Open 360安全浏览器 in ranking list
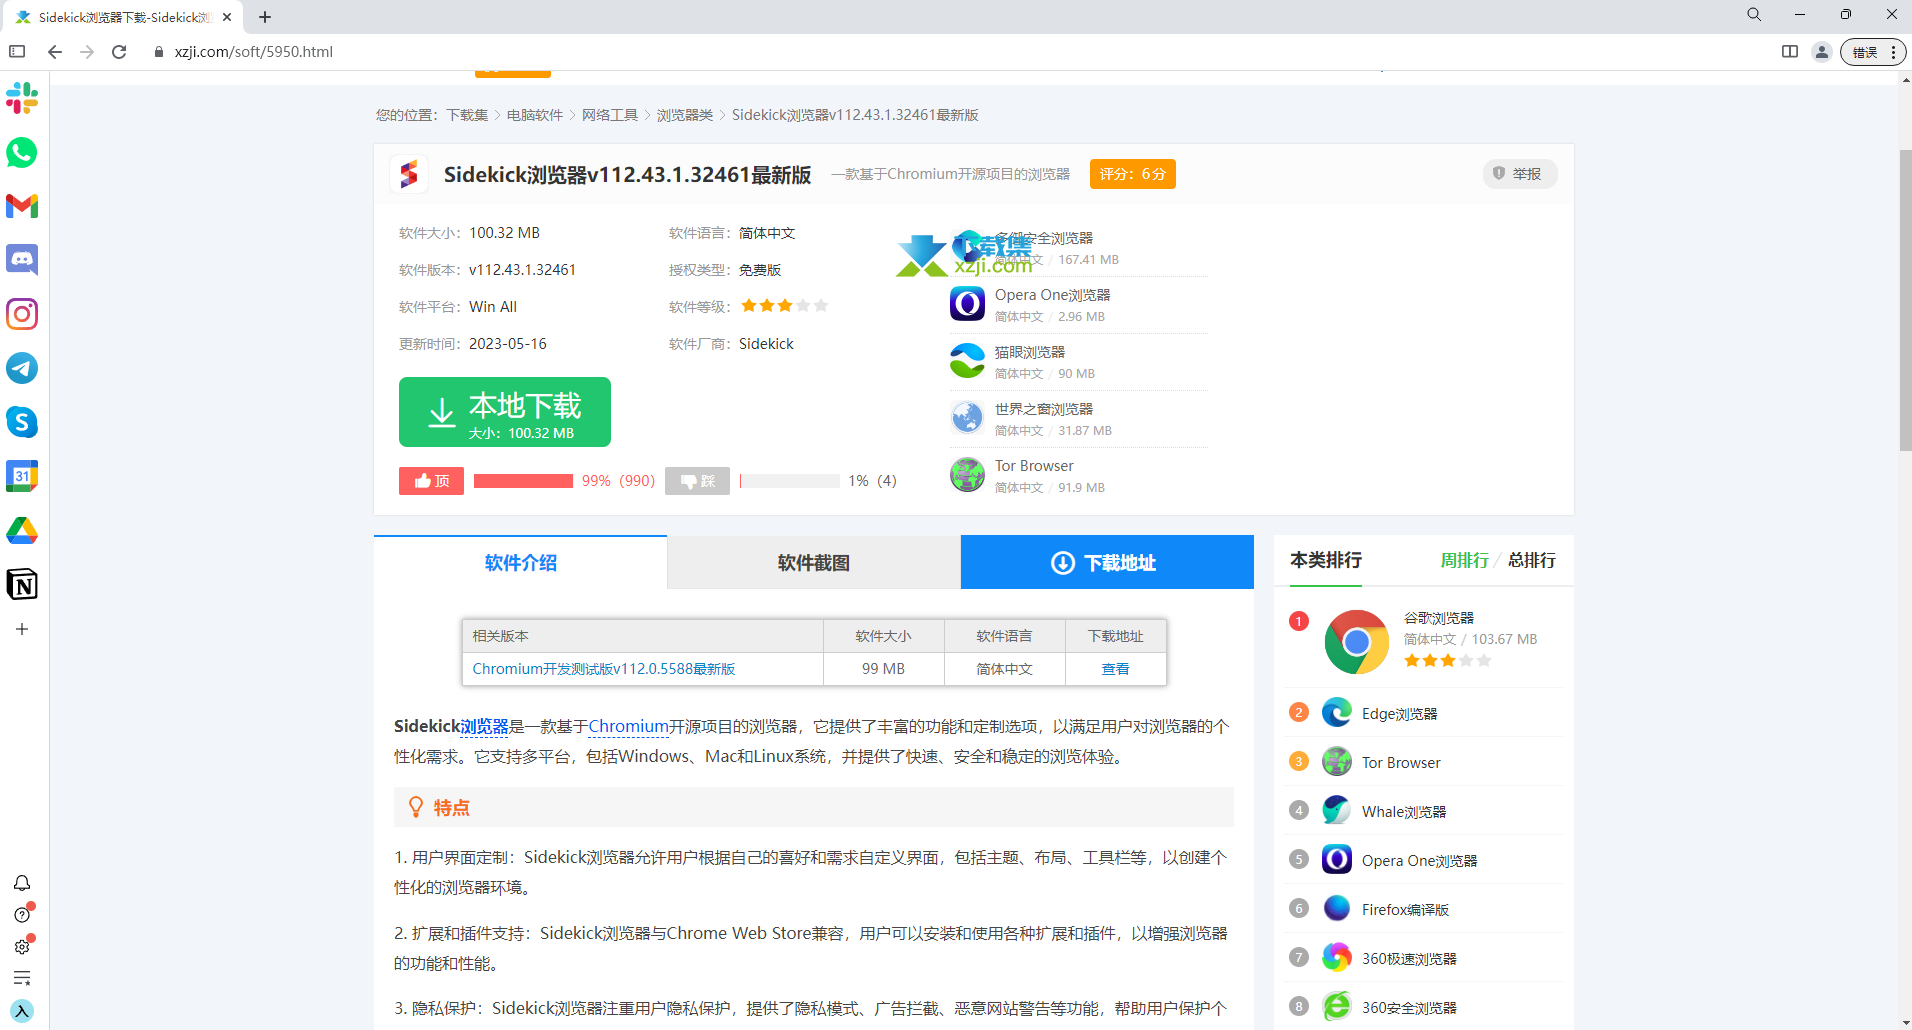Screen dimensions: 1912x1030 point(1409,1008)
